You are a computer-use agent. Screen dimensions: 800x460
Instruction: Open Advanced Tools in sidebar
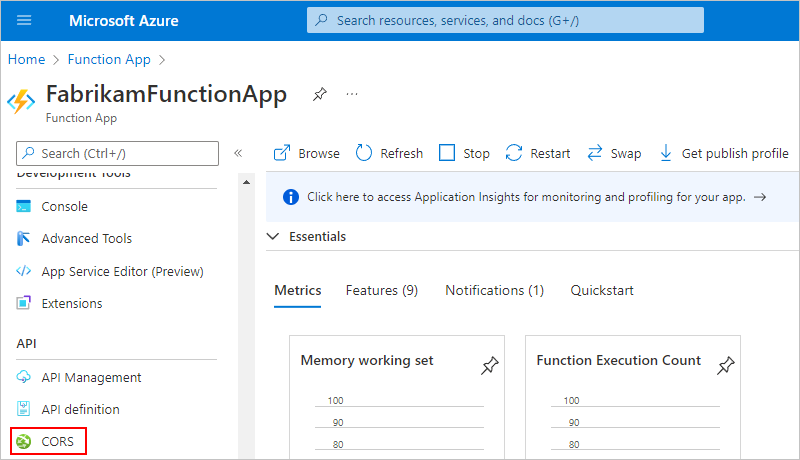86,238
